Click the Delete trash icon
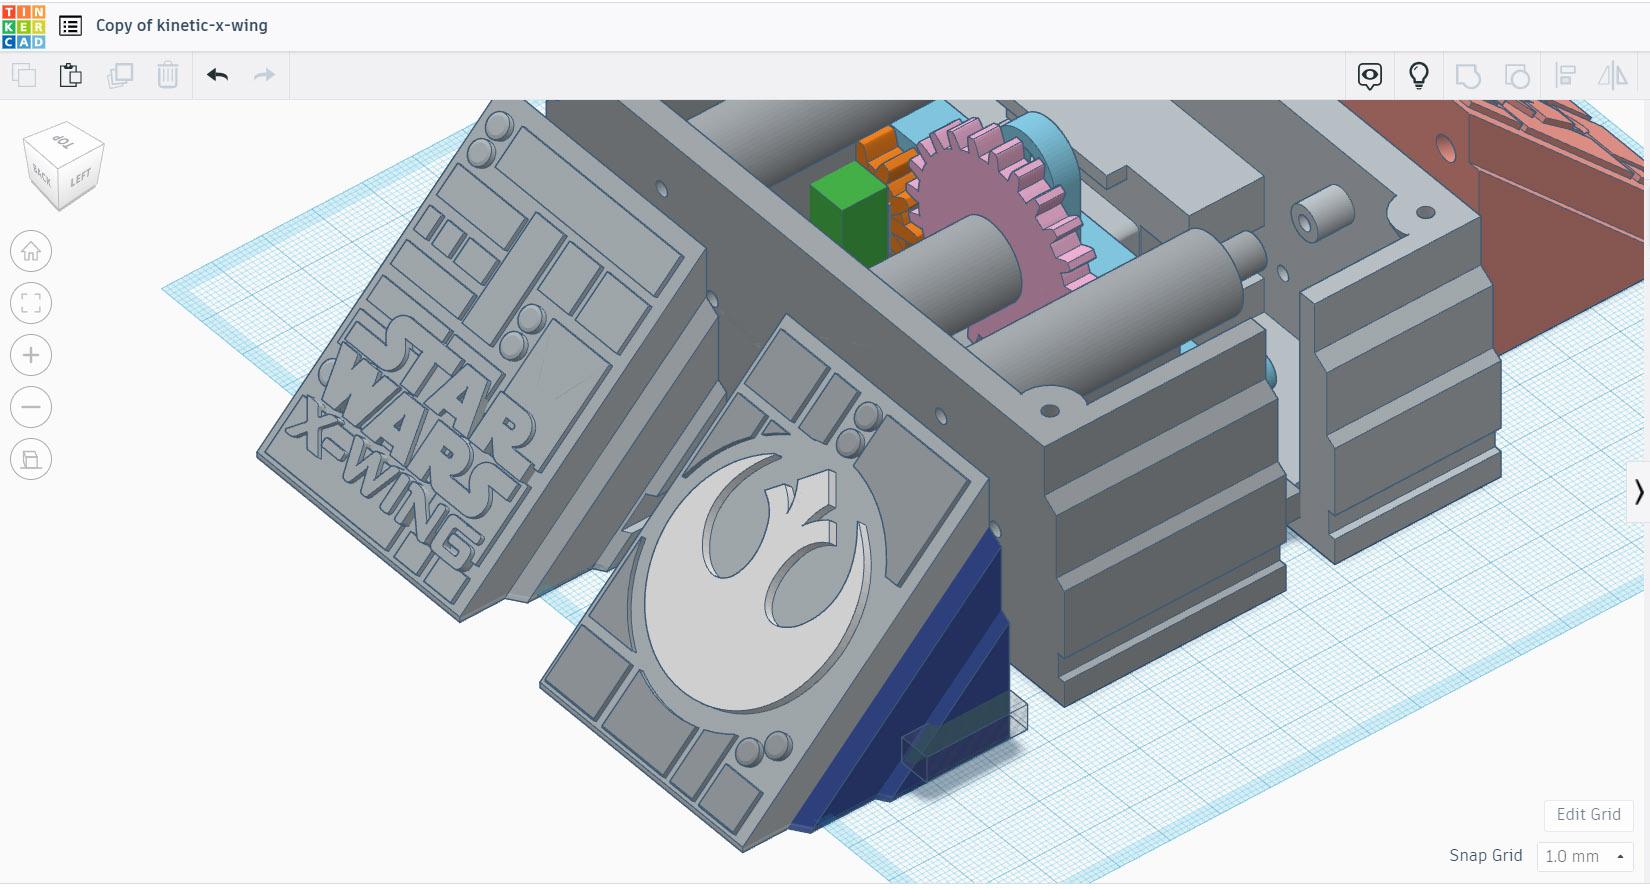 click(x=168, y=75)
